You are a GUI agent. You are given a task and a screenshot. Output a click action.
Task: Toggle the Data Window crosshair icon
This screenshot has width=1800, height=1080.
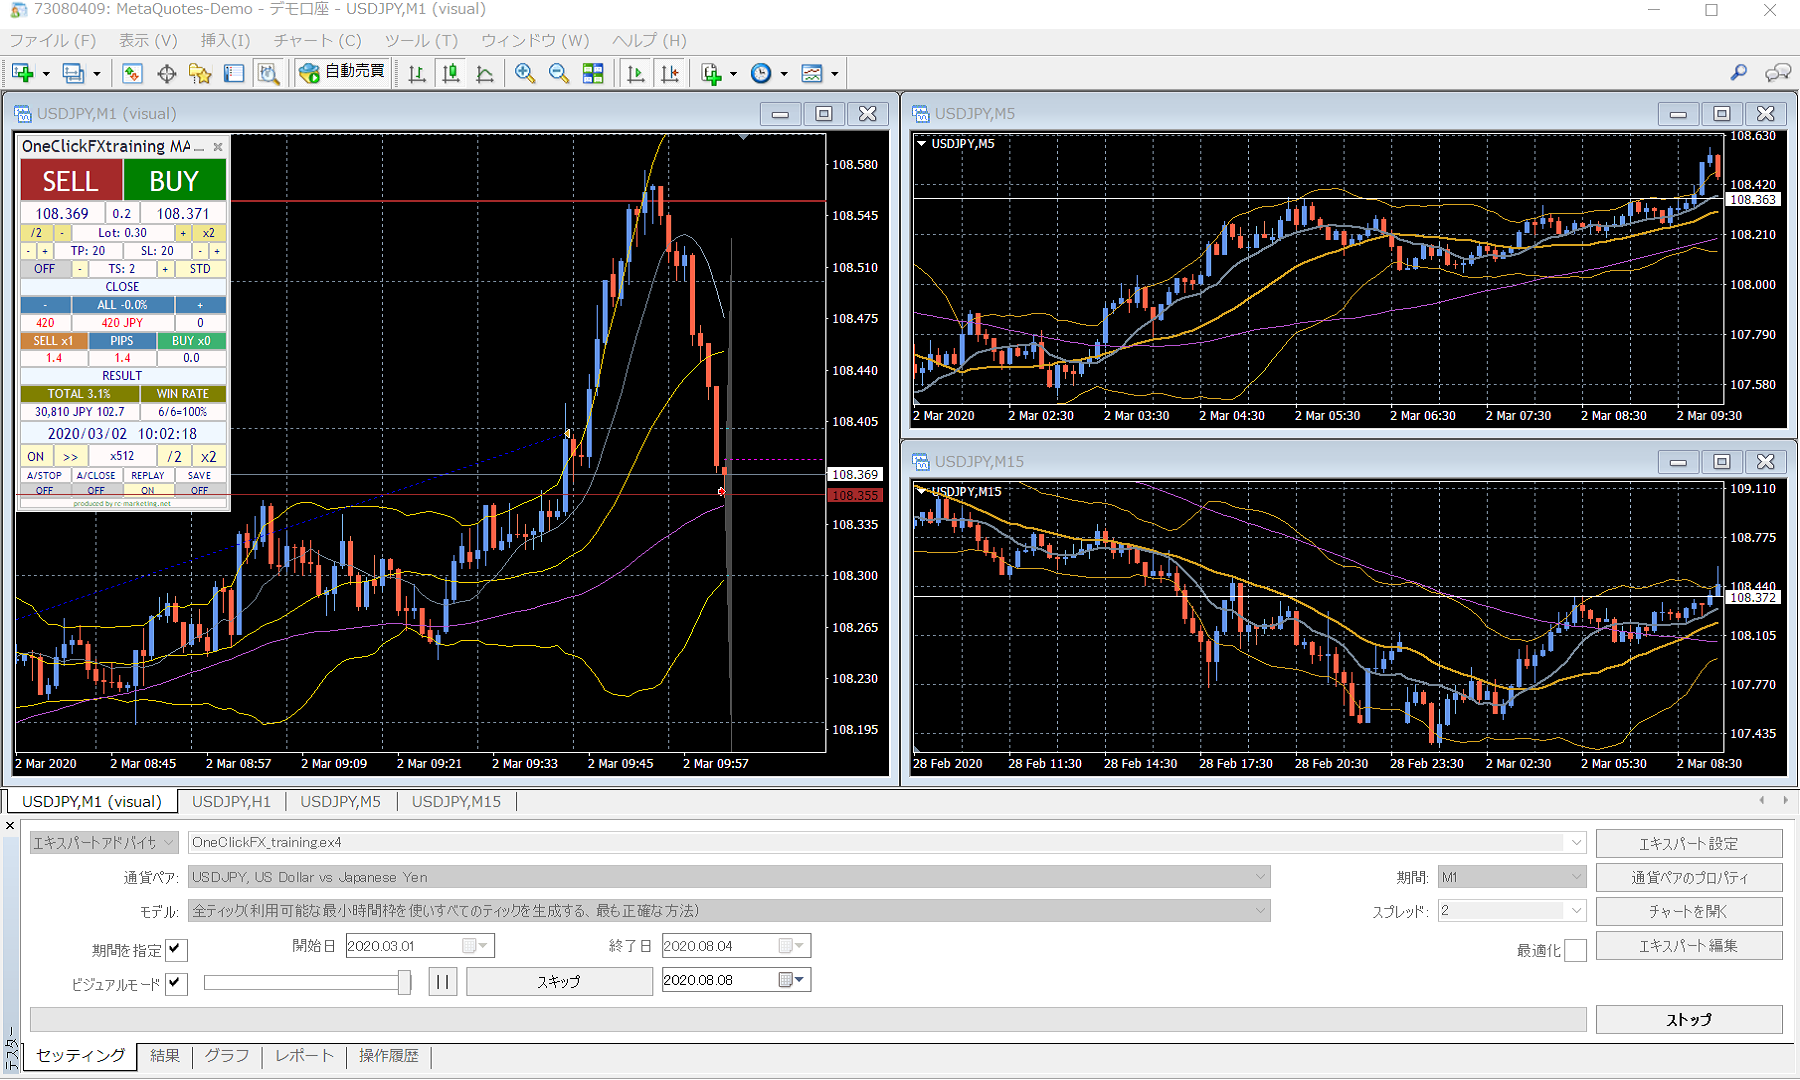(x=166, y=73)
